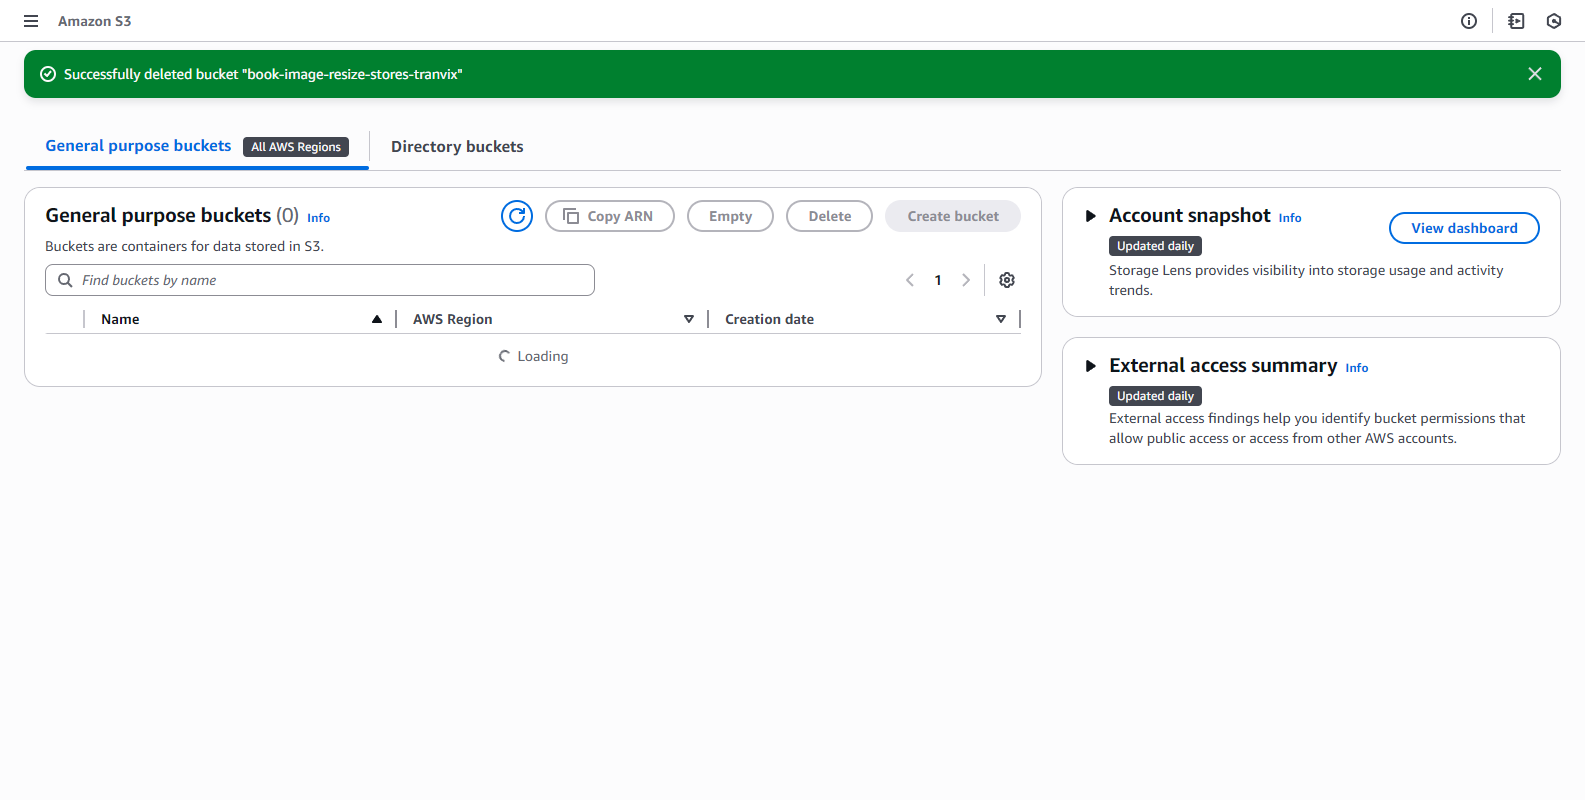Screen dimensions: 1585x800
Task: Go to previous page of buckets
Action: 910,280
